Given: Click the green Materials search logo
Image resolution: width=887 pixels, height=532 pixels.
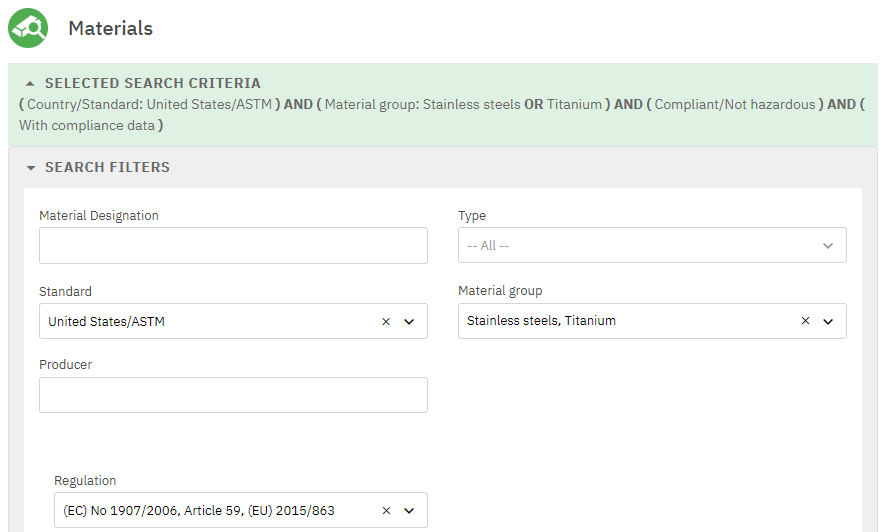Looking at the screenshot, I should (28, 28).
